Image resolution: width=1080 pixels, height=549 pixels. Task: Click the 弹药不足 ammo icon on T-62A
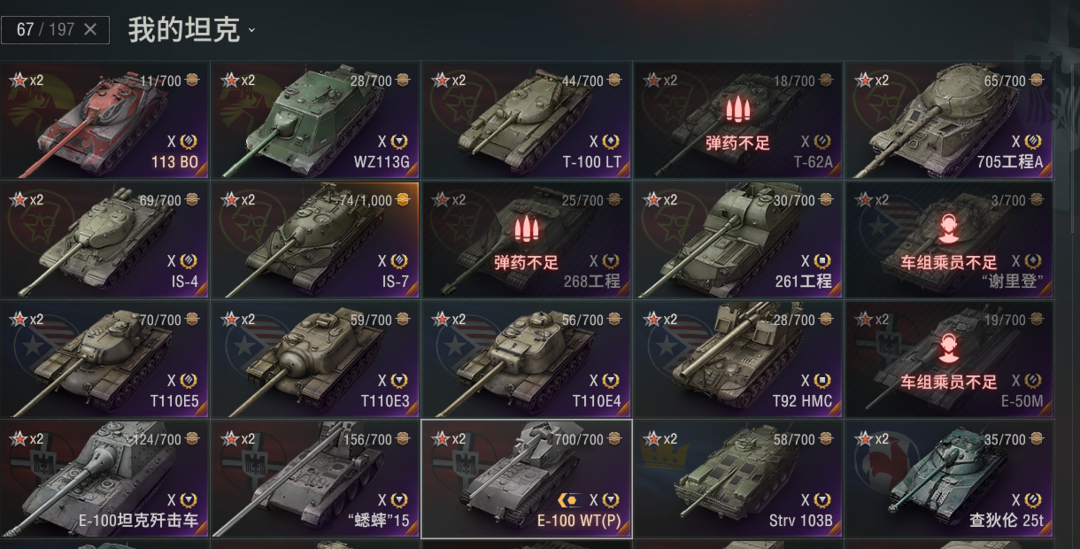(x=738, y=109)
